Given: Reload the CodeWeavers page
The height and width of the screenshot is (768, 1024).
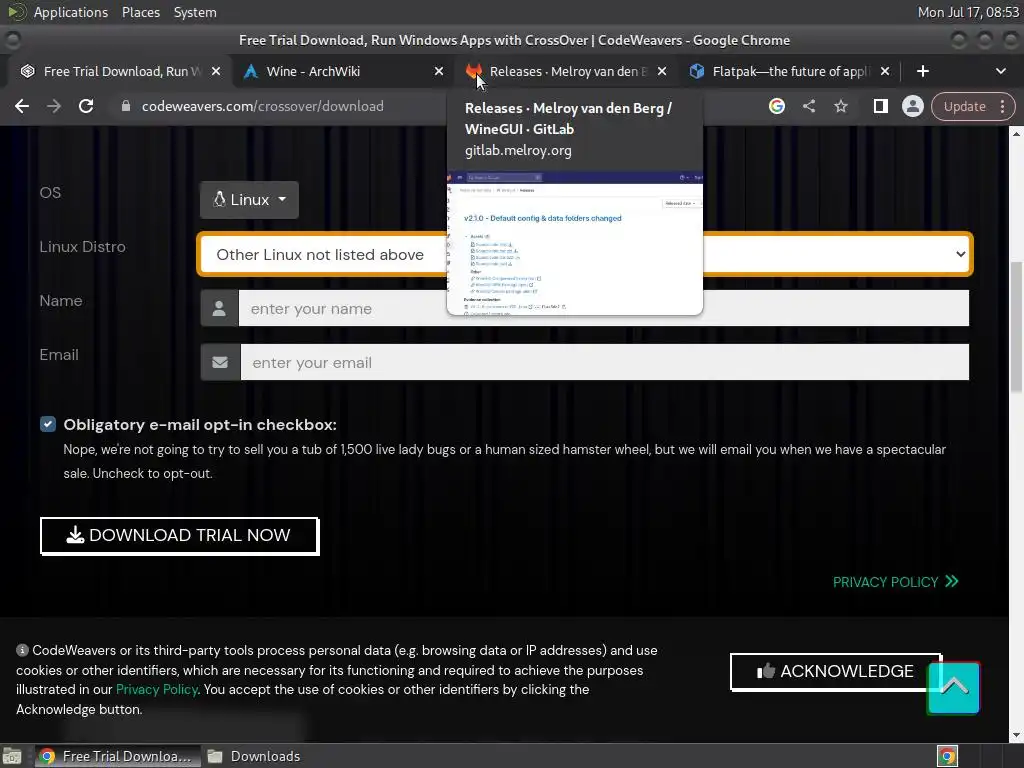Looking at the screenshot, I should [86, 106].
